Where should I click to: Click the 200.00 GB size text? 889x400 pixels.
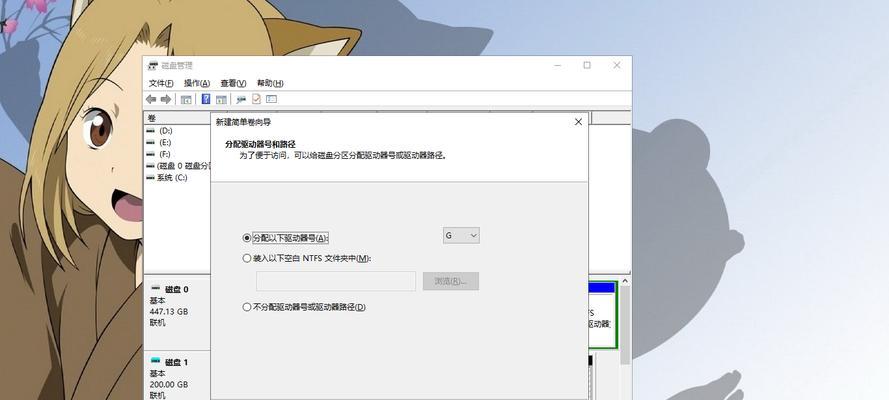point(168,384)
